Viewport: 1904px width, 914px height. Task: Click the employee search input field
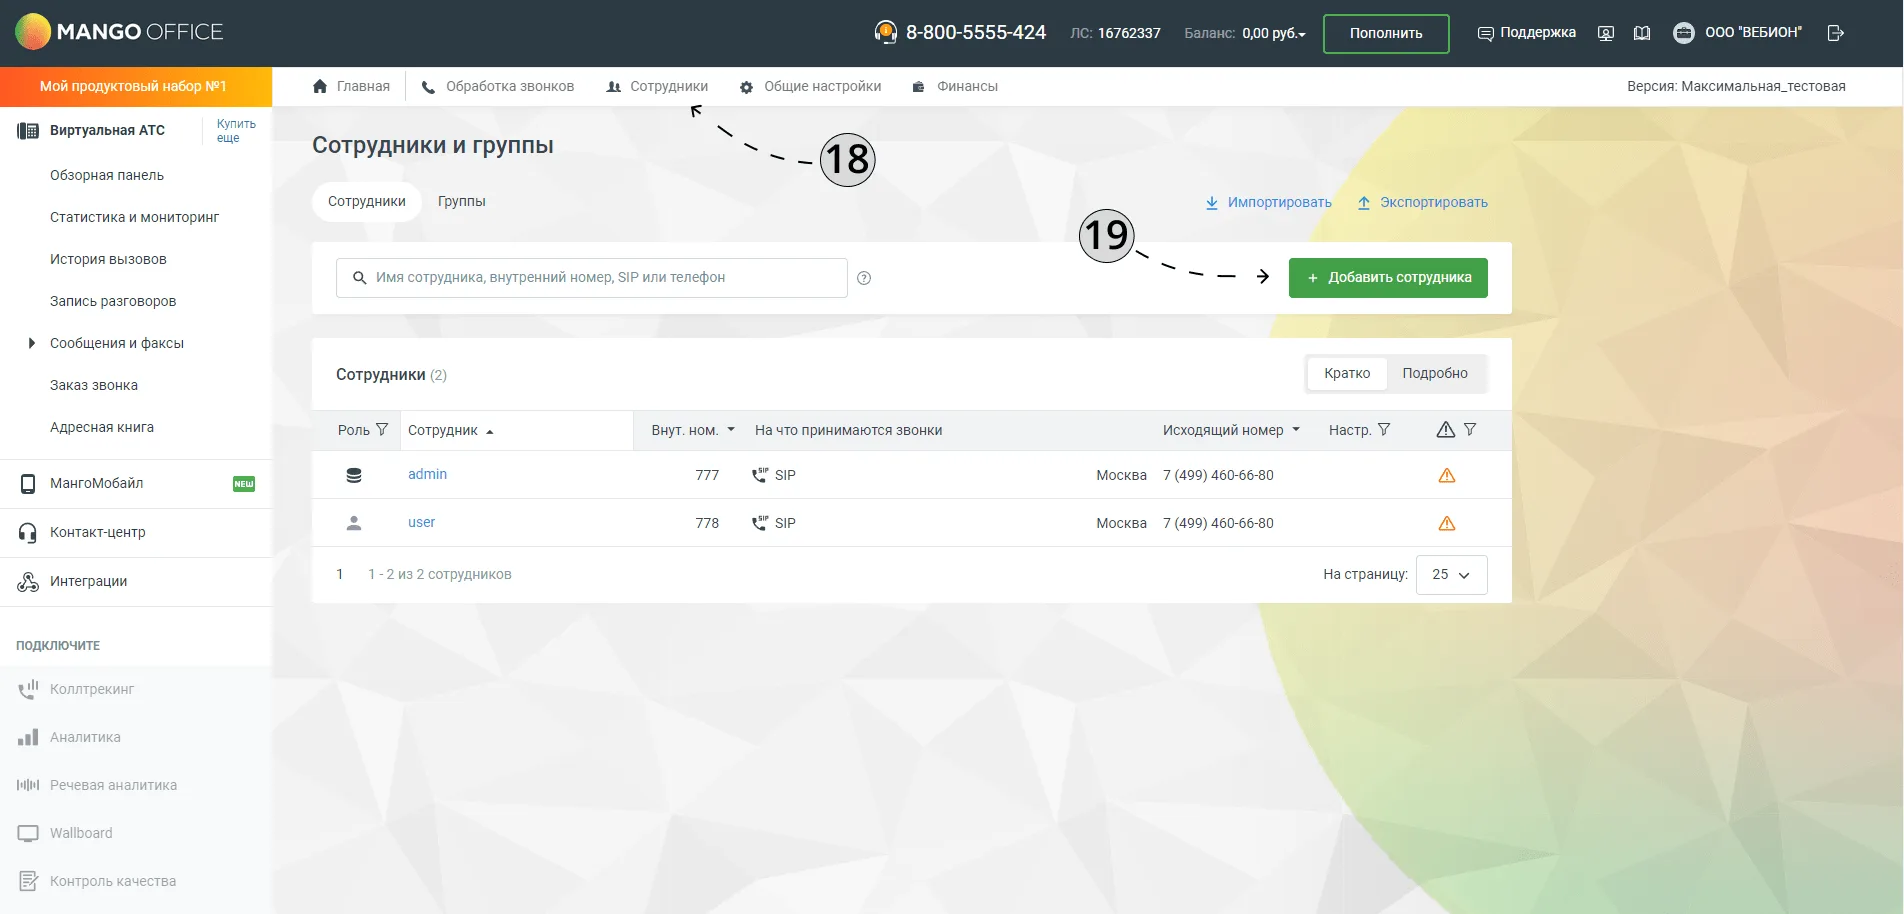coord(592,278)
